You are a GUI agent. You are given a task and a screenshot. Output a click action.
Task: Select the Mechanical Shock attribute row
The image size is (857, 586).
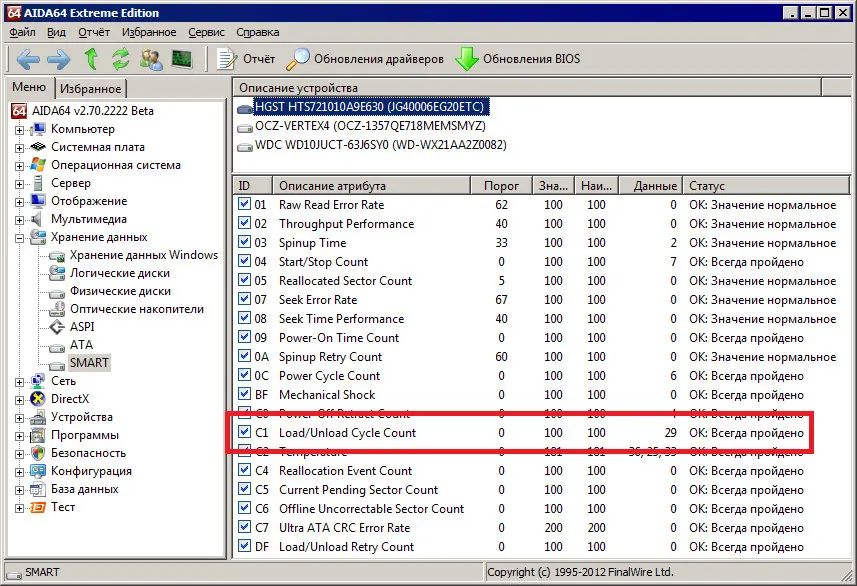coord(541,395)
